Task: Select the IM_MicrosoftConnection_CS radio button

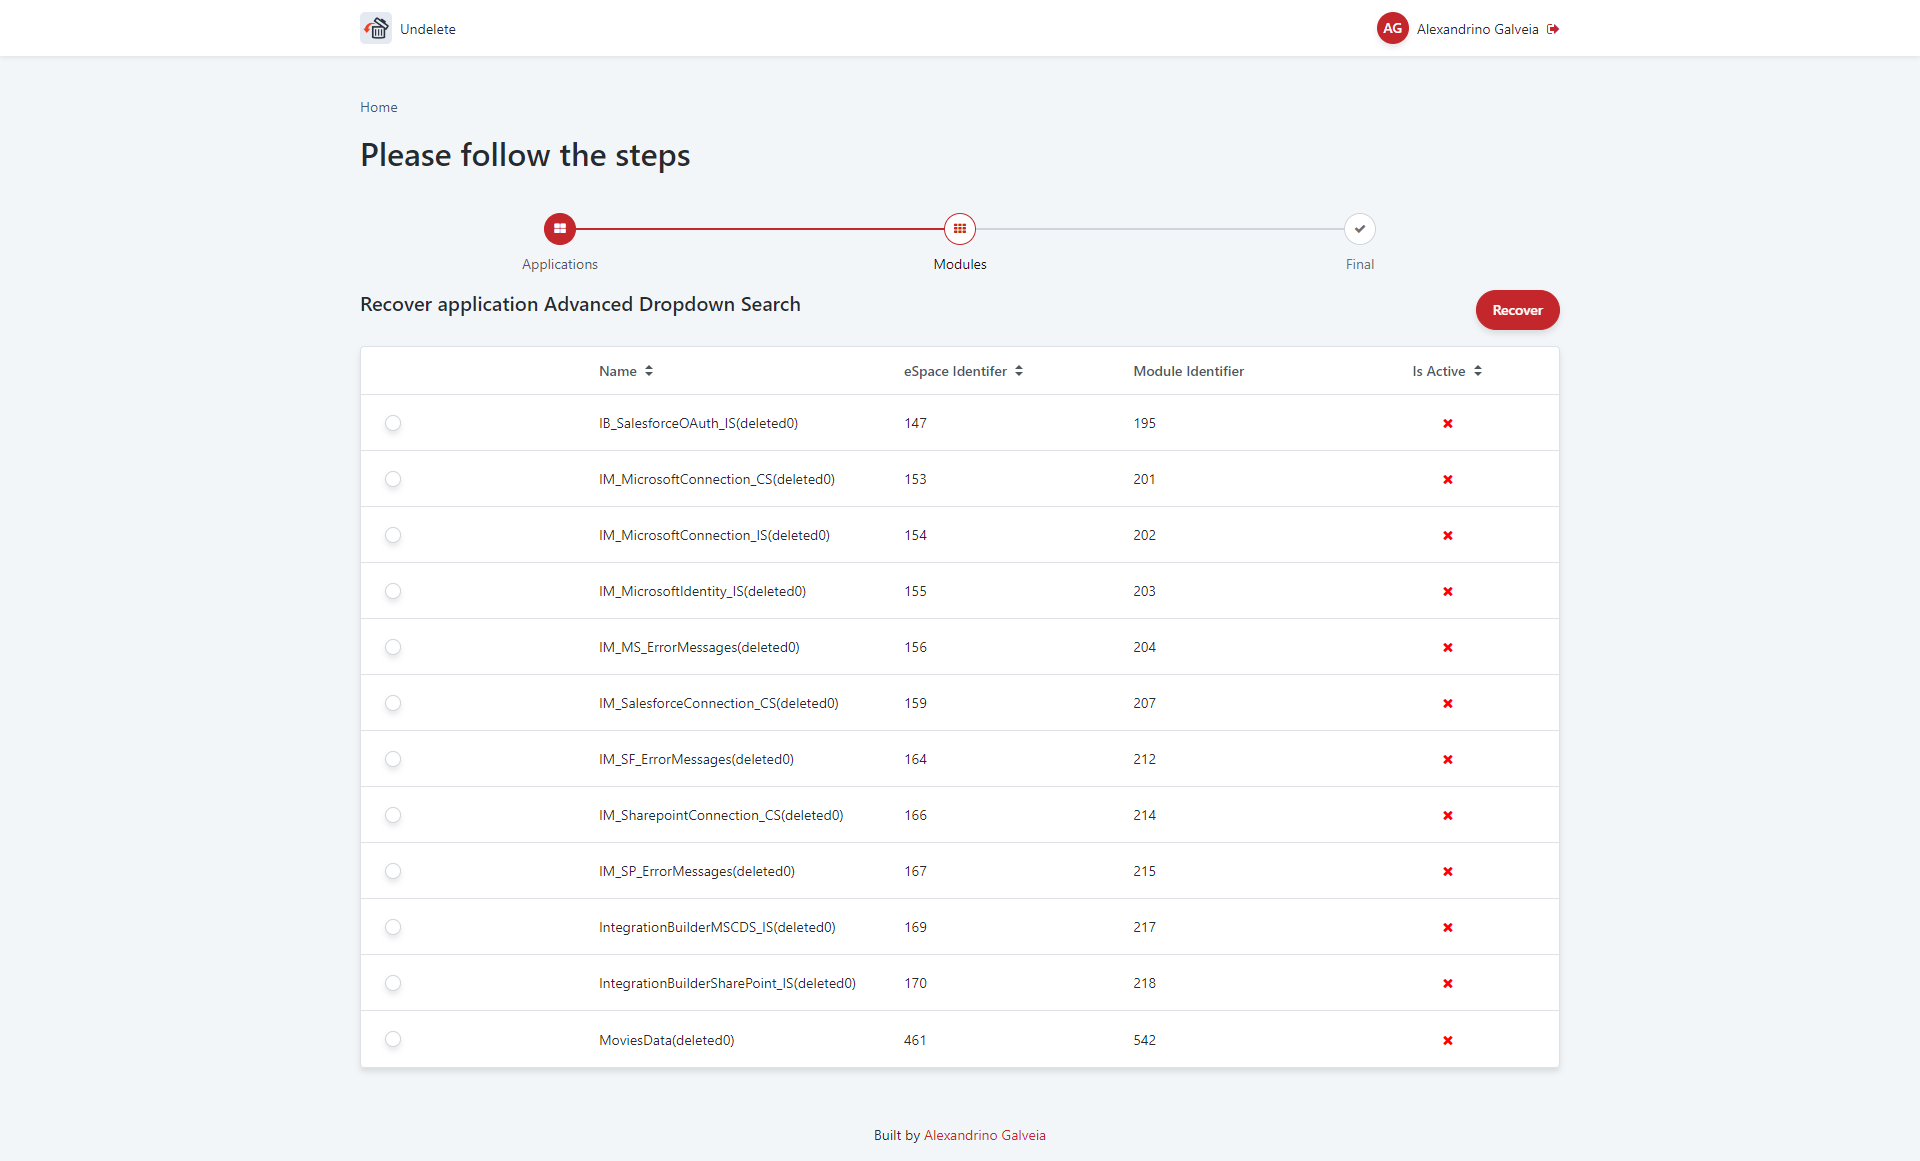Action: click(393, 479)
